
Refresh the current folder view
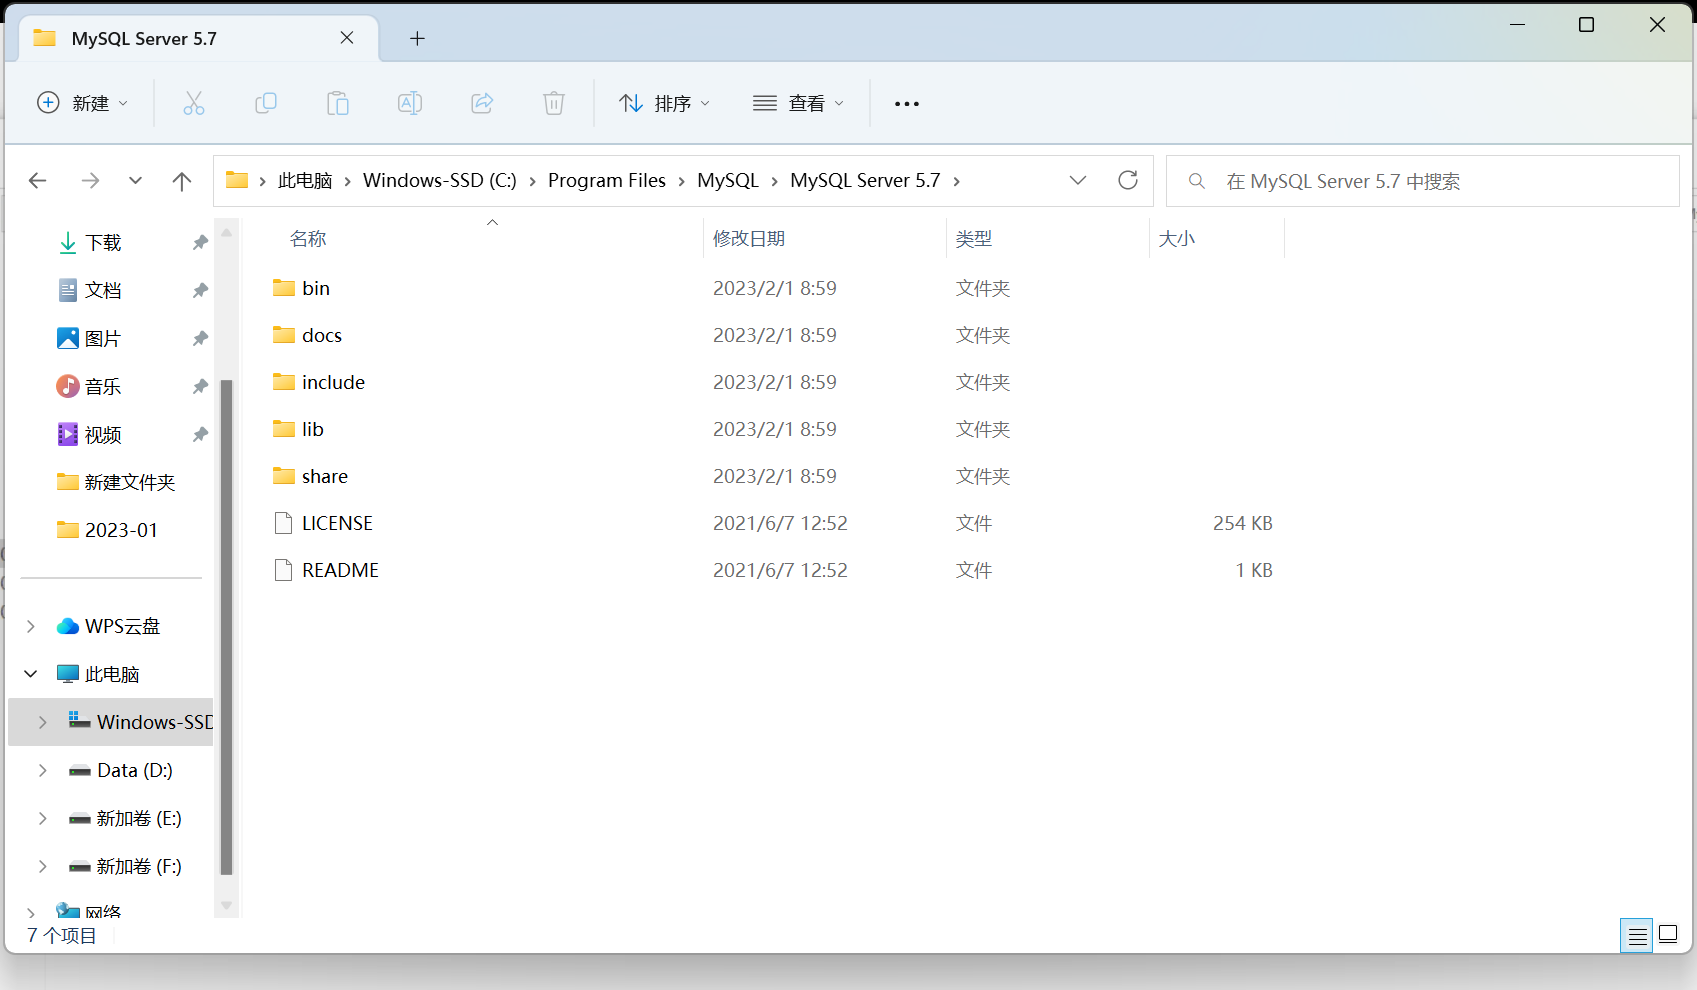pos(1128,180)
